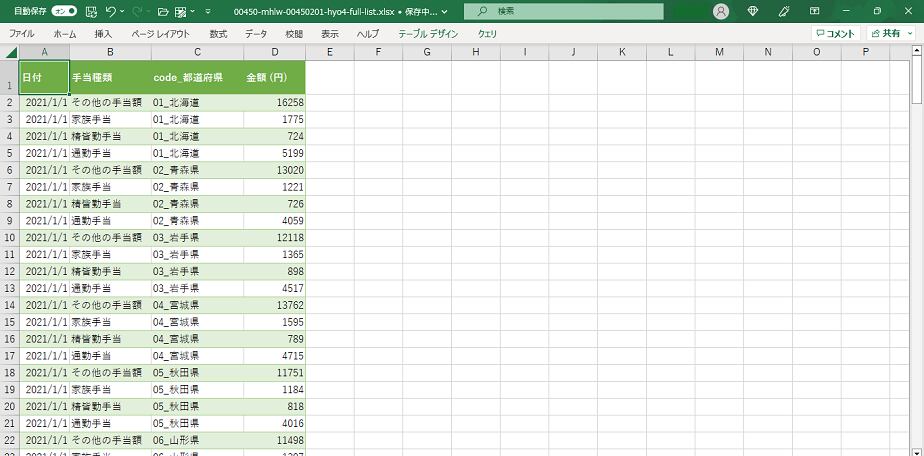Select column header E
The width and height of the screenshot is (924, 456).
click(x=329, y=52)
